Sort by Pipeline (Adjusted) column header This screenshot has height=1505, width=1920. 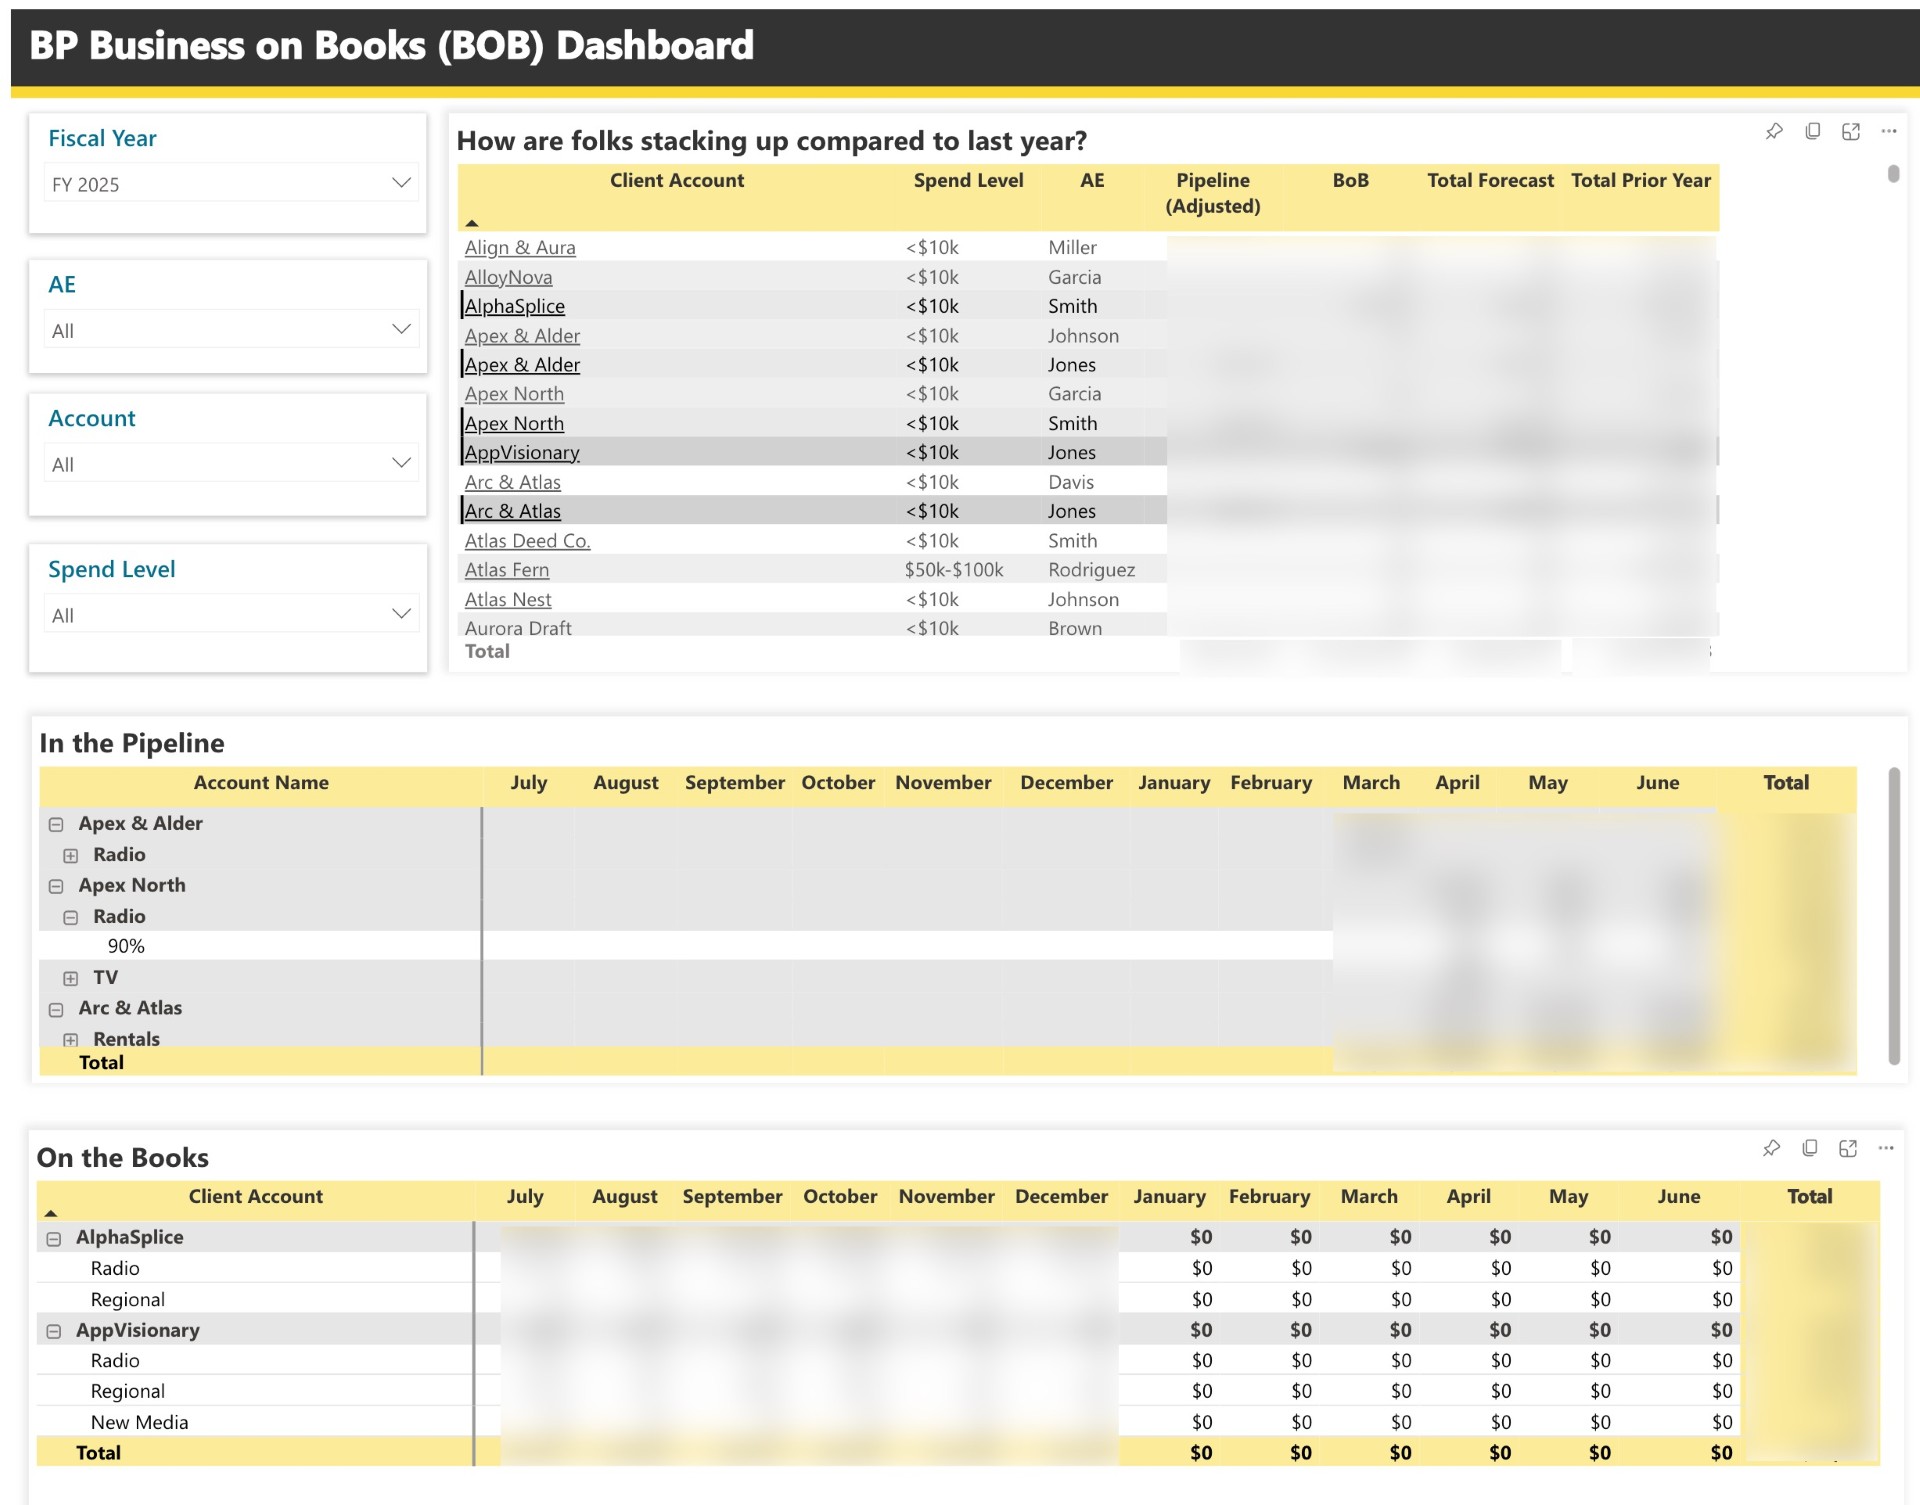(x=1212, y=193)
